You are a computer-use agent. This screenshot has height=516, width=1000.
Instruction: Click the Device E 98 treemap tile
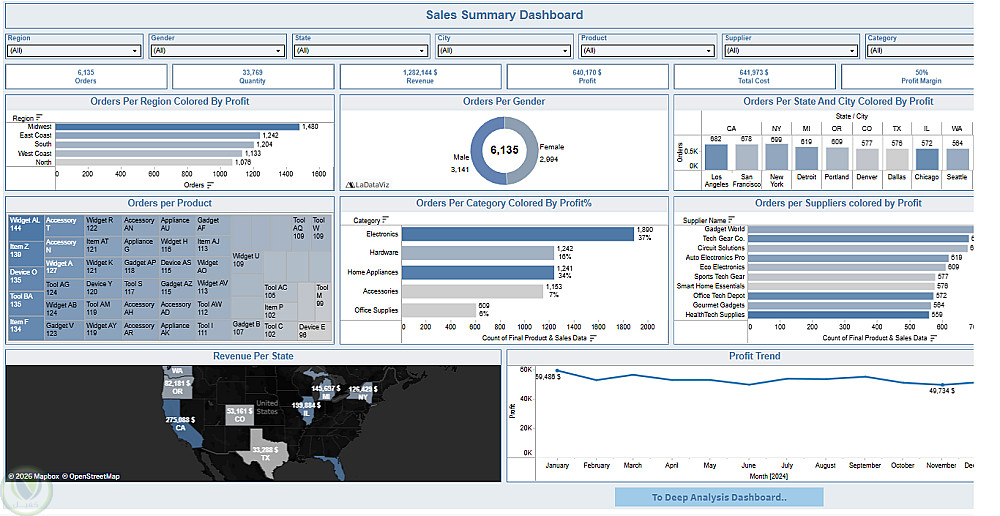314,330
